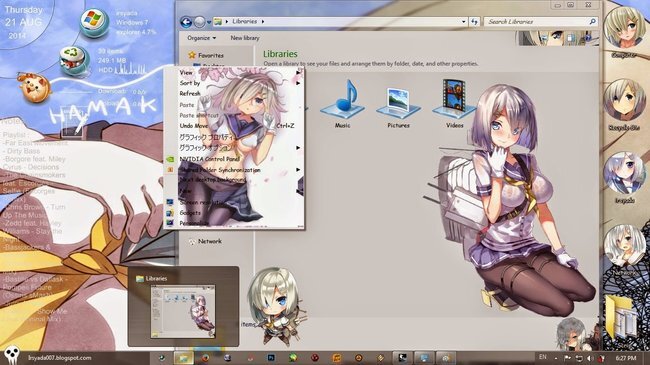Click the Gadgets icon in context menu

(170, 213)
